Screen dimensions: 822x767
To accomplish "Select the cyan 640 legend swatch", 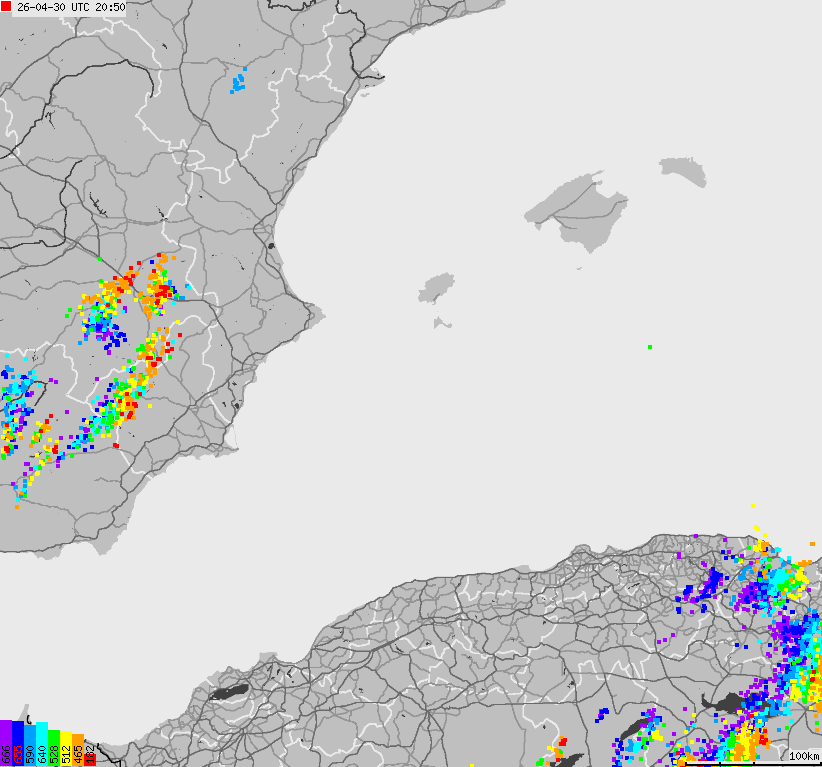I will point(42,750).
